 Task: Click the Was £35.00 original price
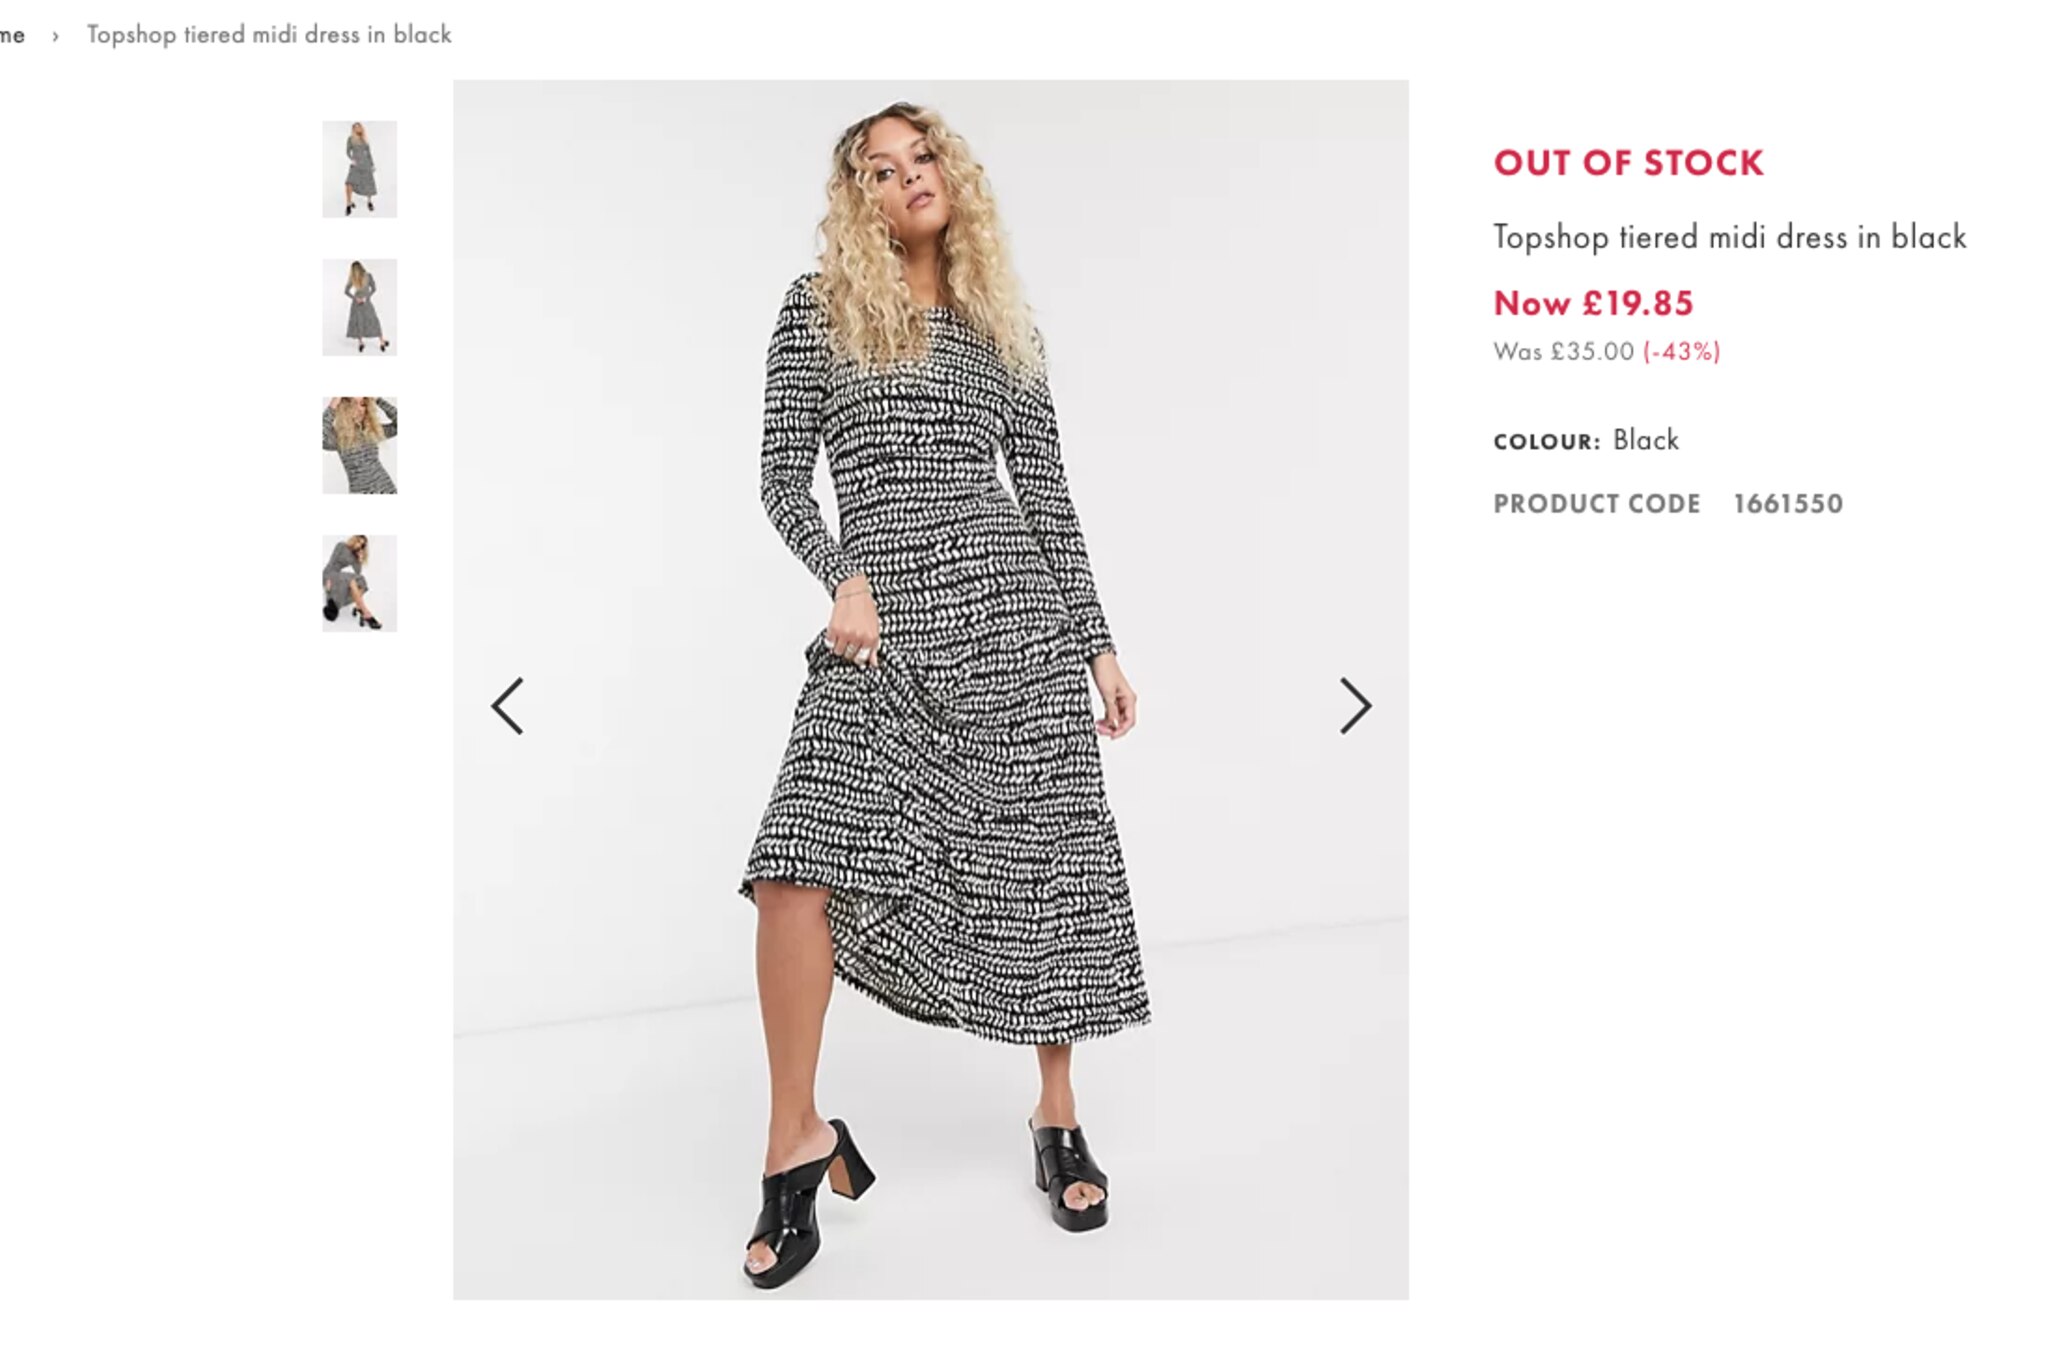[x=1563, y=351]
